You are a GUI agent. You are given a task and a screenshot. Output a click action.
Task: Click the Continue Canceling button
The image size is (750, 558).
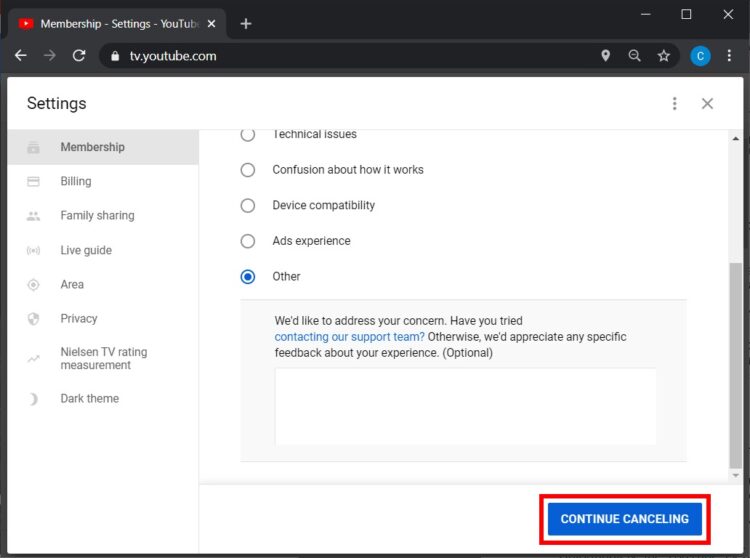pos(625,519)
